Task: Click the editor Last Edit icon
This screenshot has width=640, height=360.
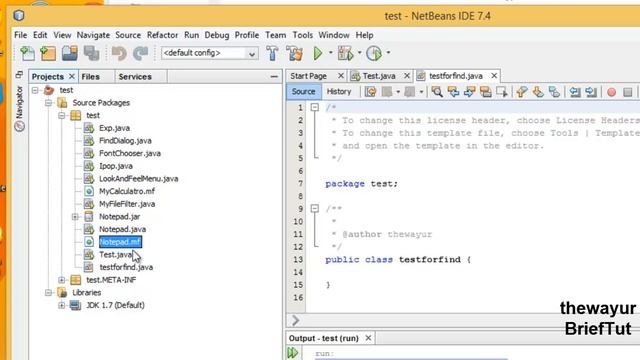Action: coord(371,91)
